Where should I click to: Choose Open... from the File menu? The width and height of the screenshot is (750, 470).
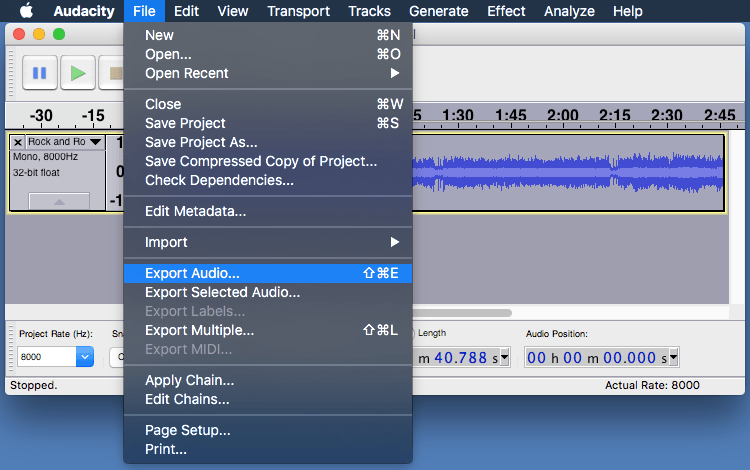pos(268,54)
